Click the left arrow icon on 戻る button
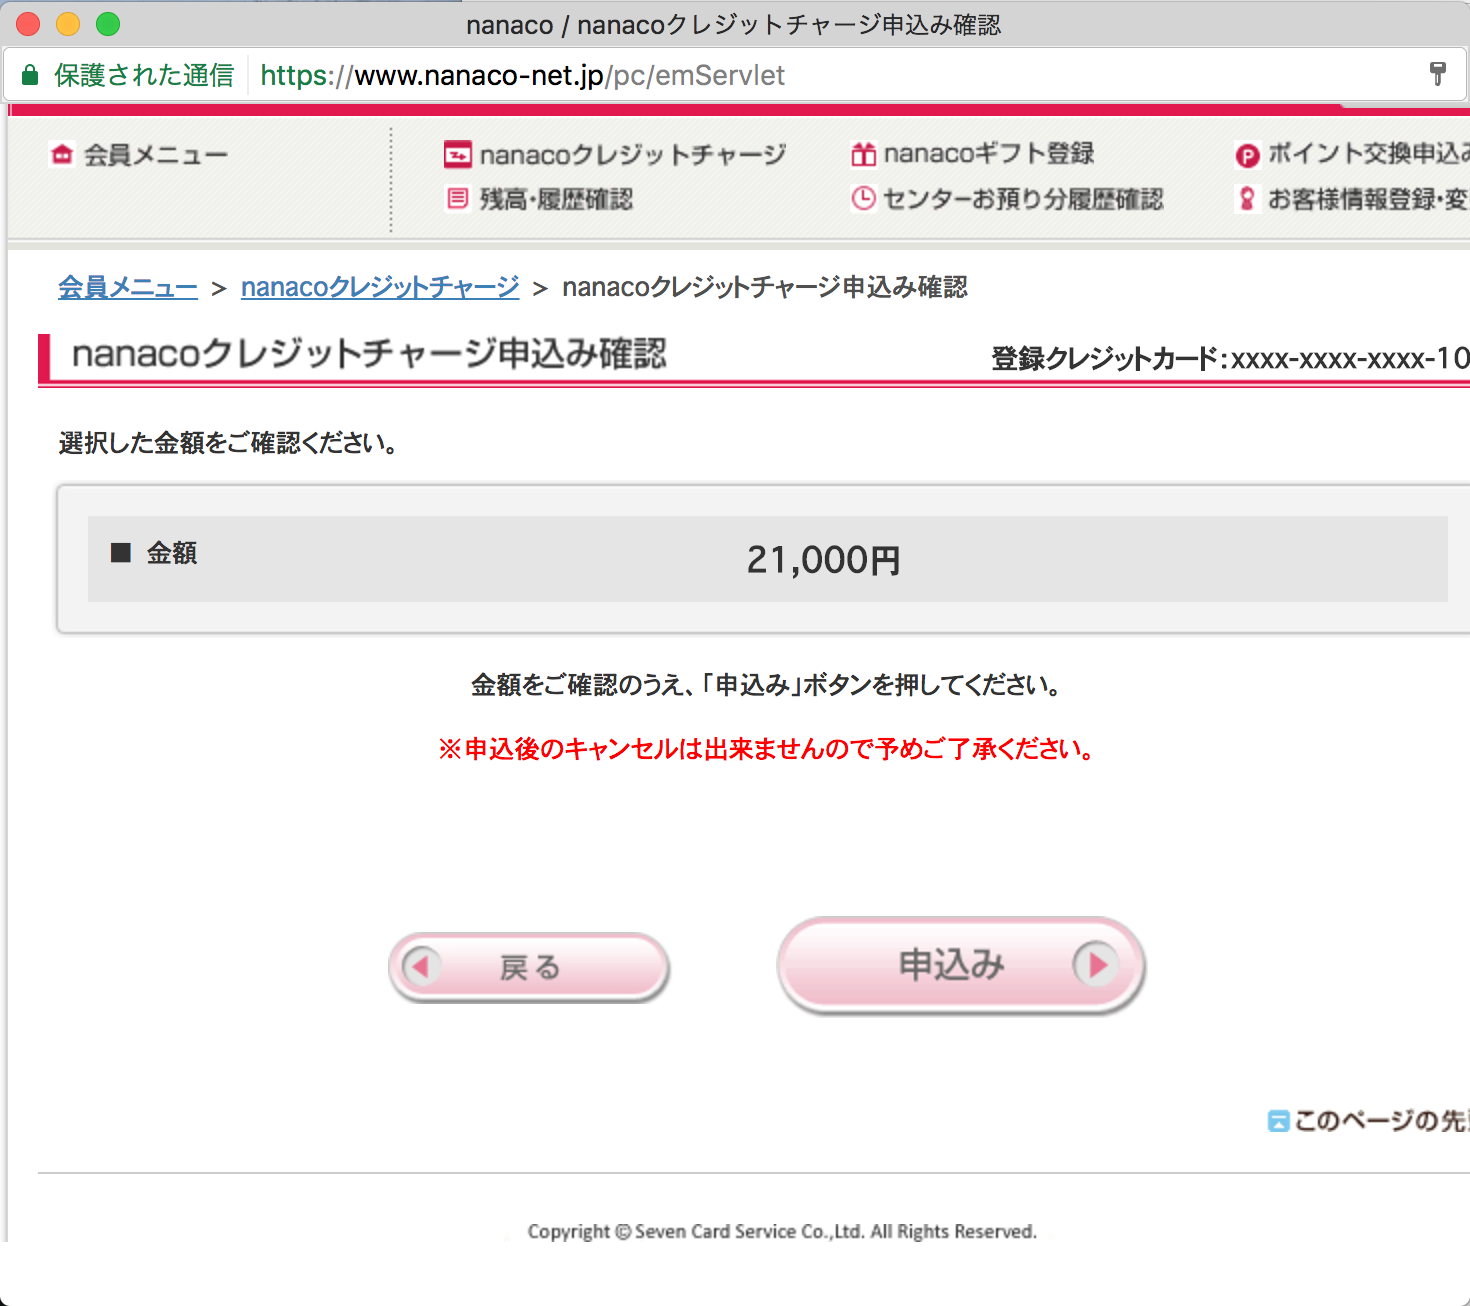Image resolution: width=1470 pixels, height=1306 pixels. [x=421, y=966]
